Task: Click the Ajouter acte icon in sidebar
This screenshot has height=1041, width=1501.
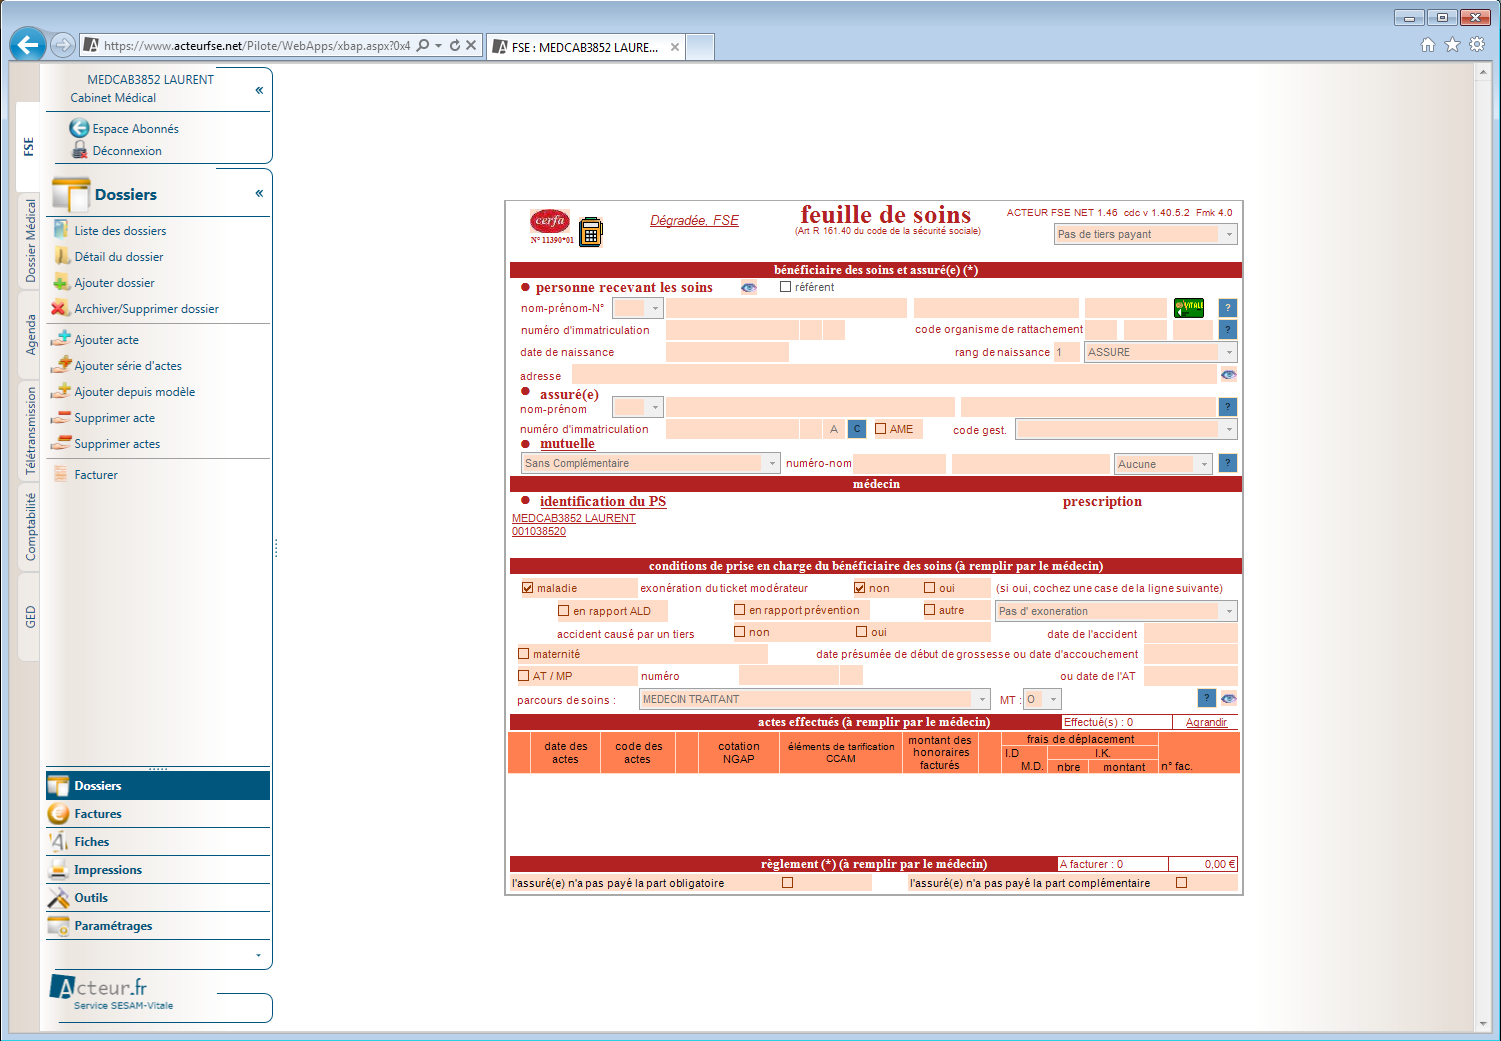Action: coord(61,340)
